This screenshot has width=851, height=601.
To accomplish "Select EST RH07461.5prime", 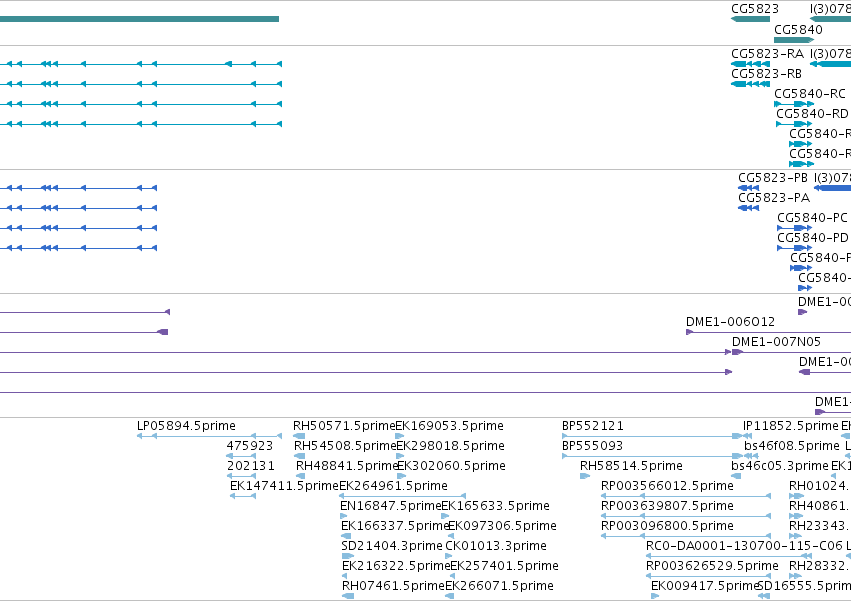I will click(393, 586).
